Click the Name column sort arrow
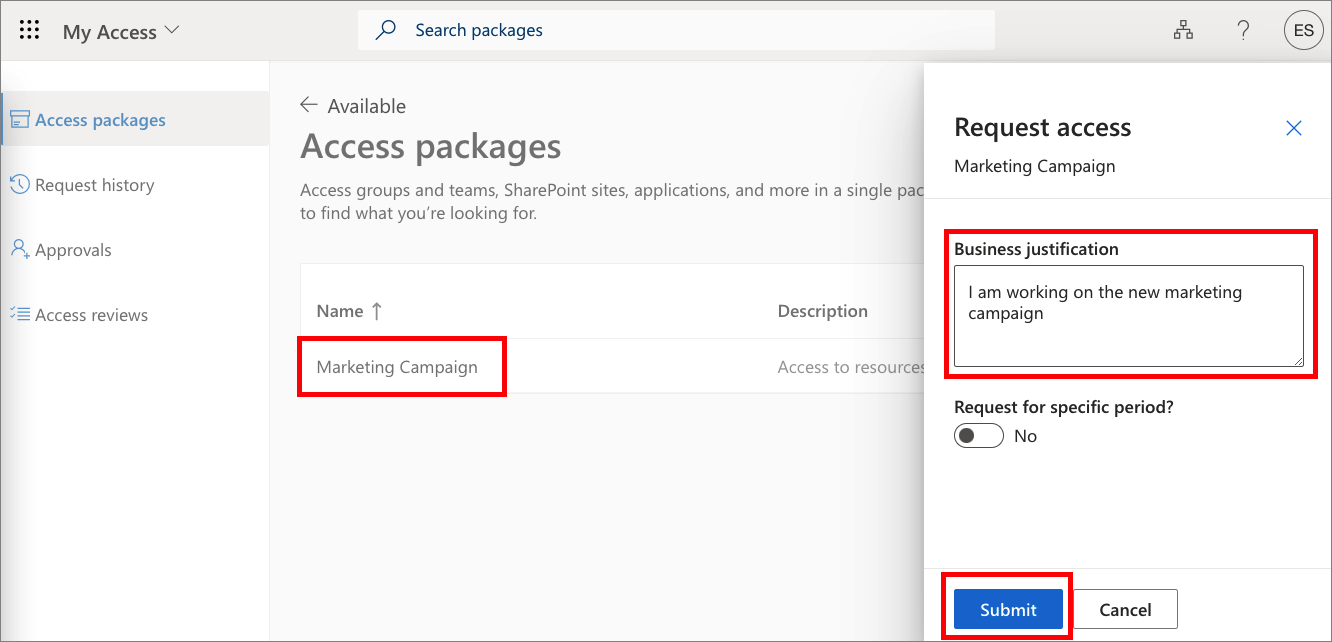1332x642 pixels. (377, 311)
